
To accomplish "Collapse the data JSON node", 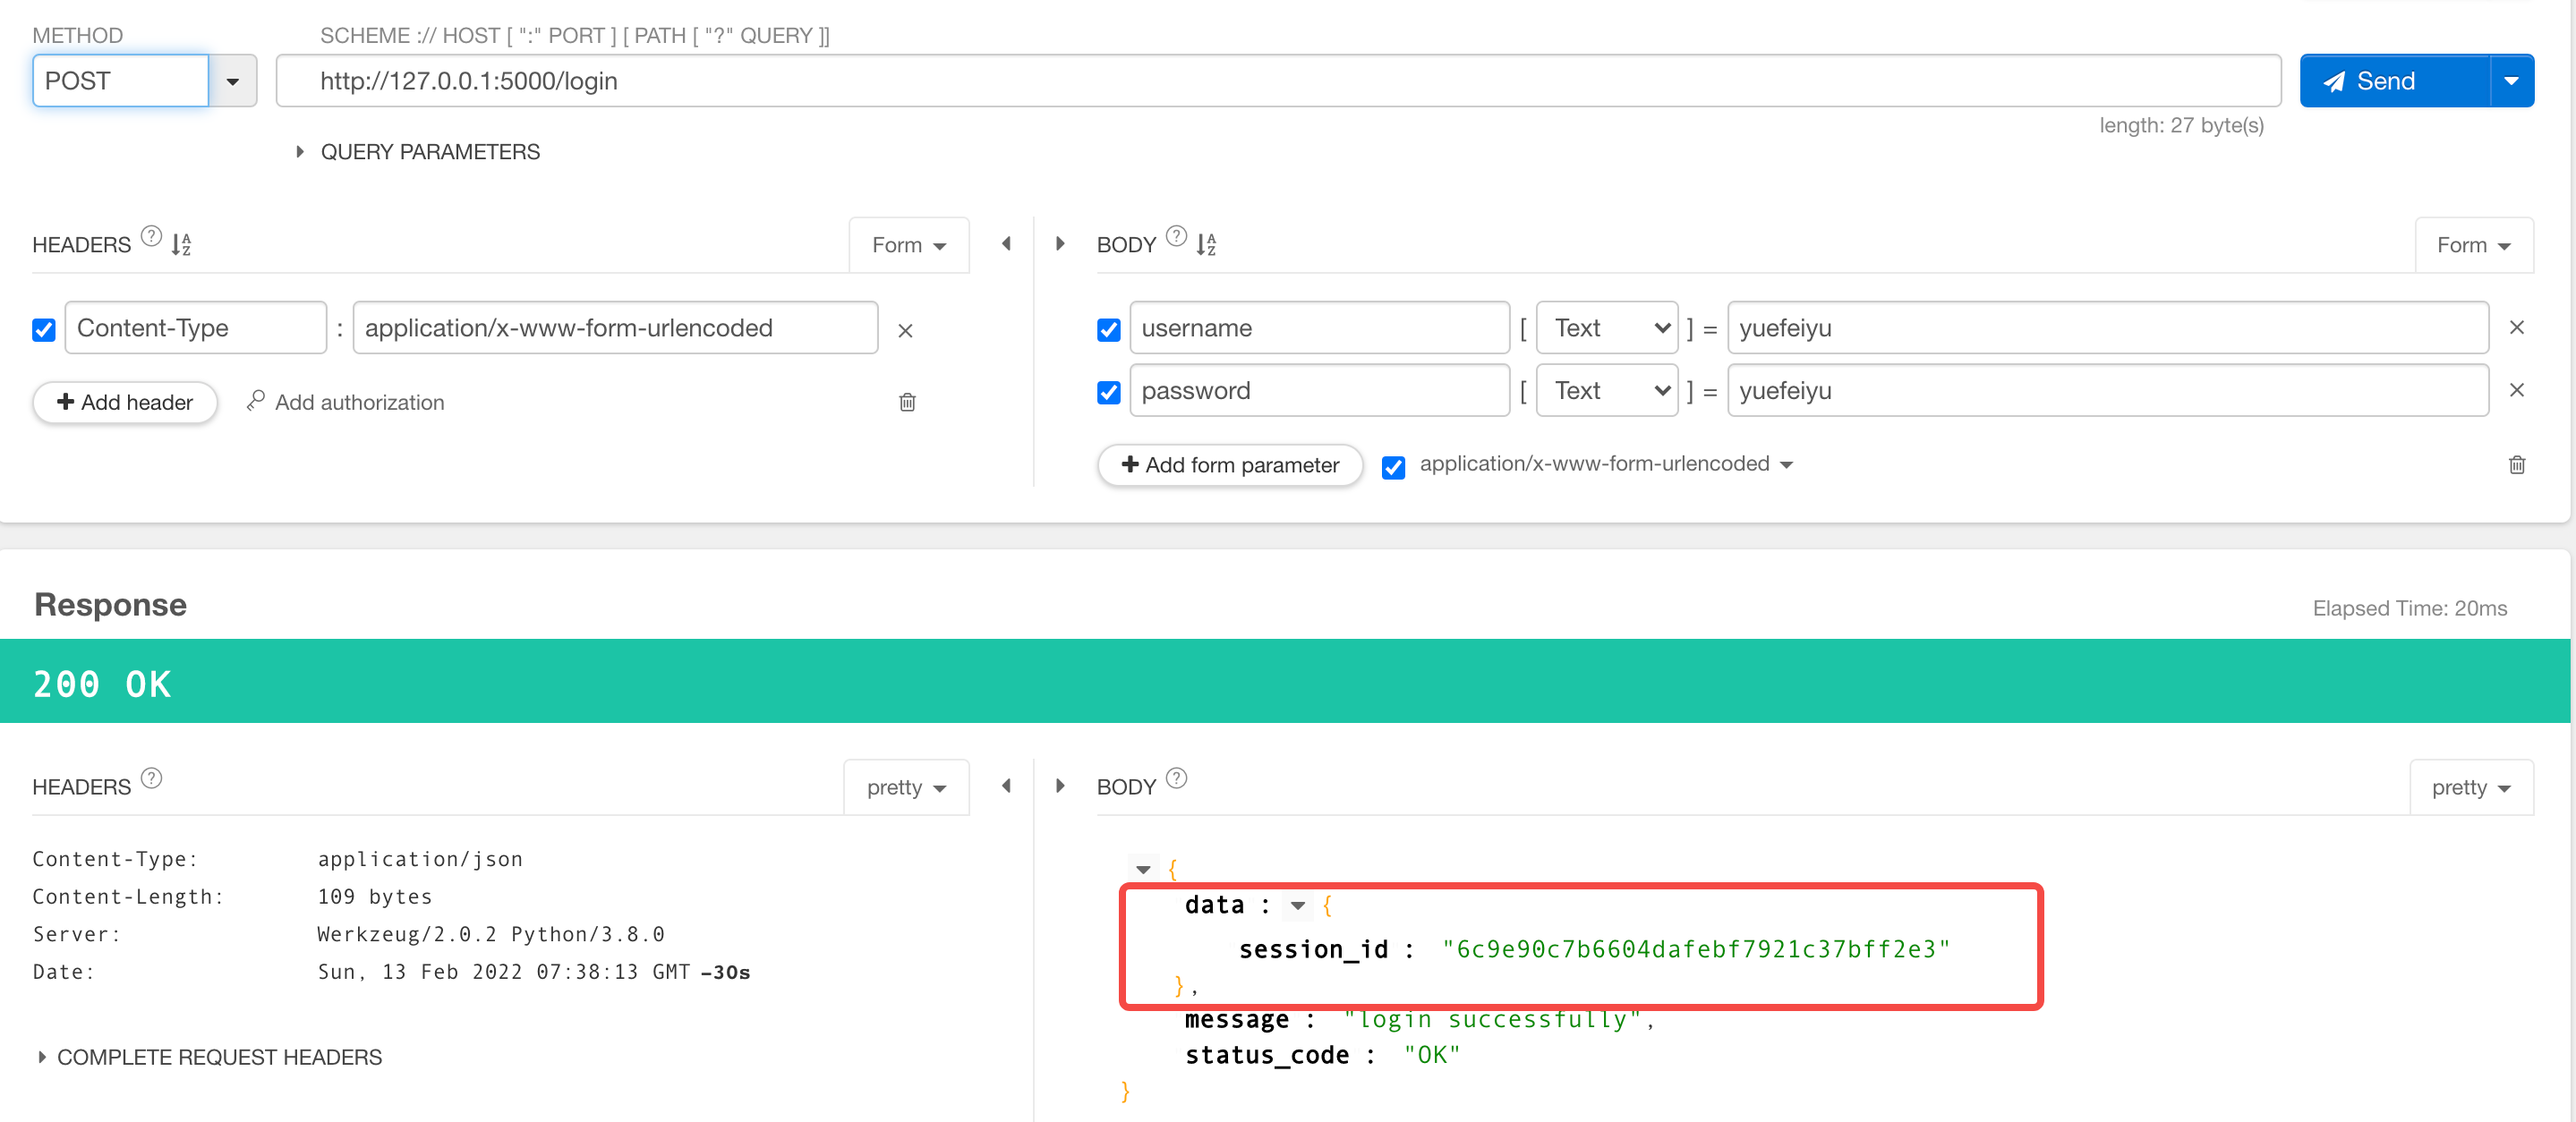I will (1297, 907).
